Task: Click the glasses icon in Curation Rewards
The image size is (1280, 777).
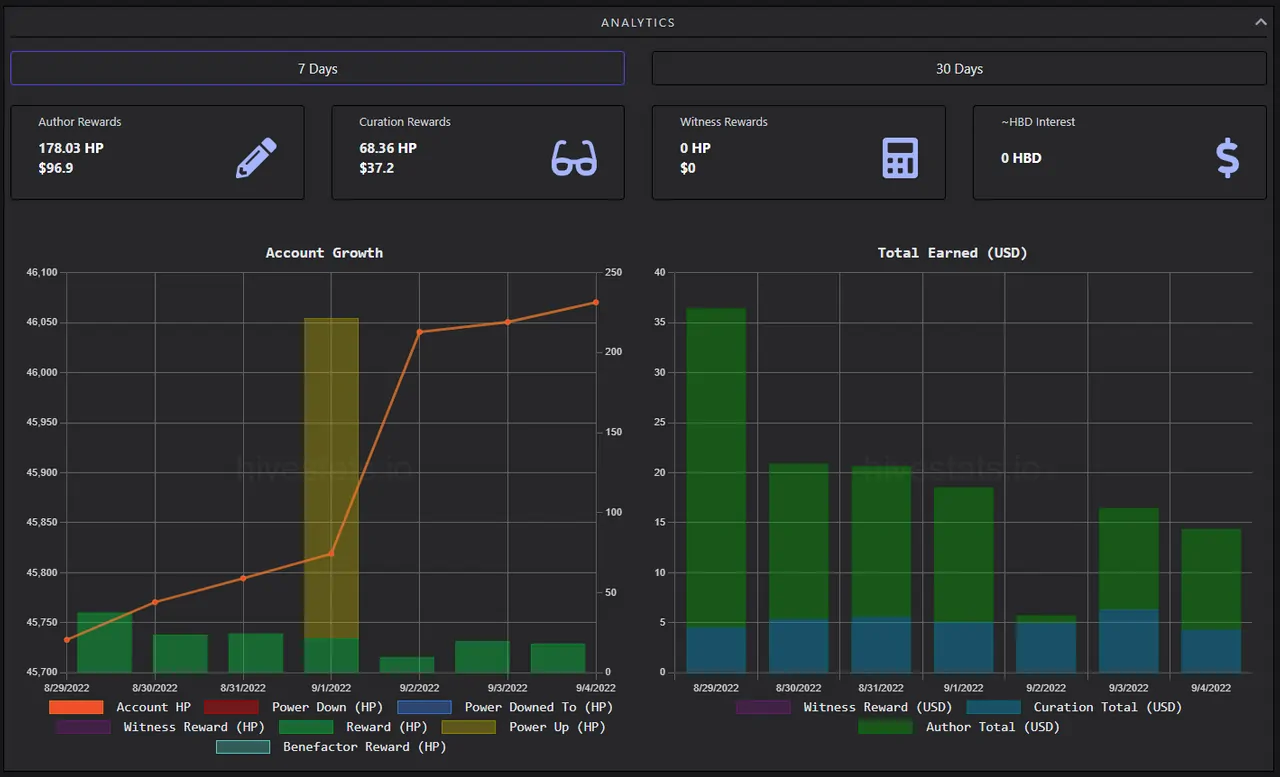Action: pos(574,158)
